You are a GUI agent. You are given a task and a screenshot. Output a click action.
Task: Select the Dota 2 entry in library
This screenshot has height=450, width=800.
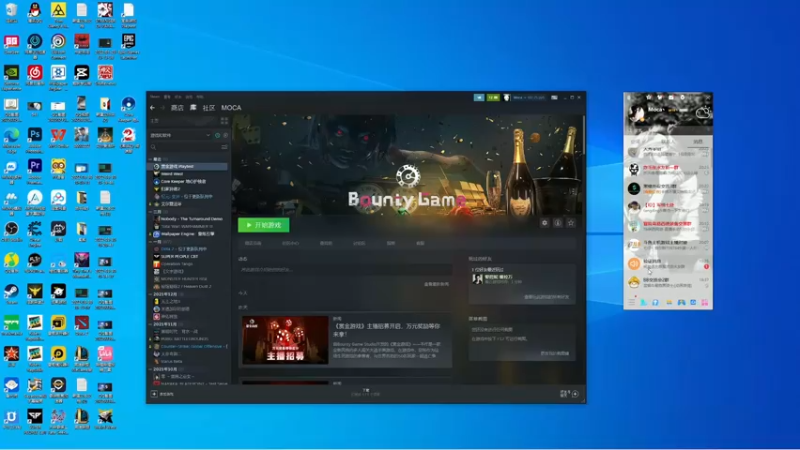point(188,249)
